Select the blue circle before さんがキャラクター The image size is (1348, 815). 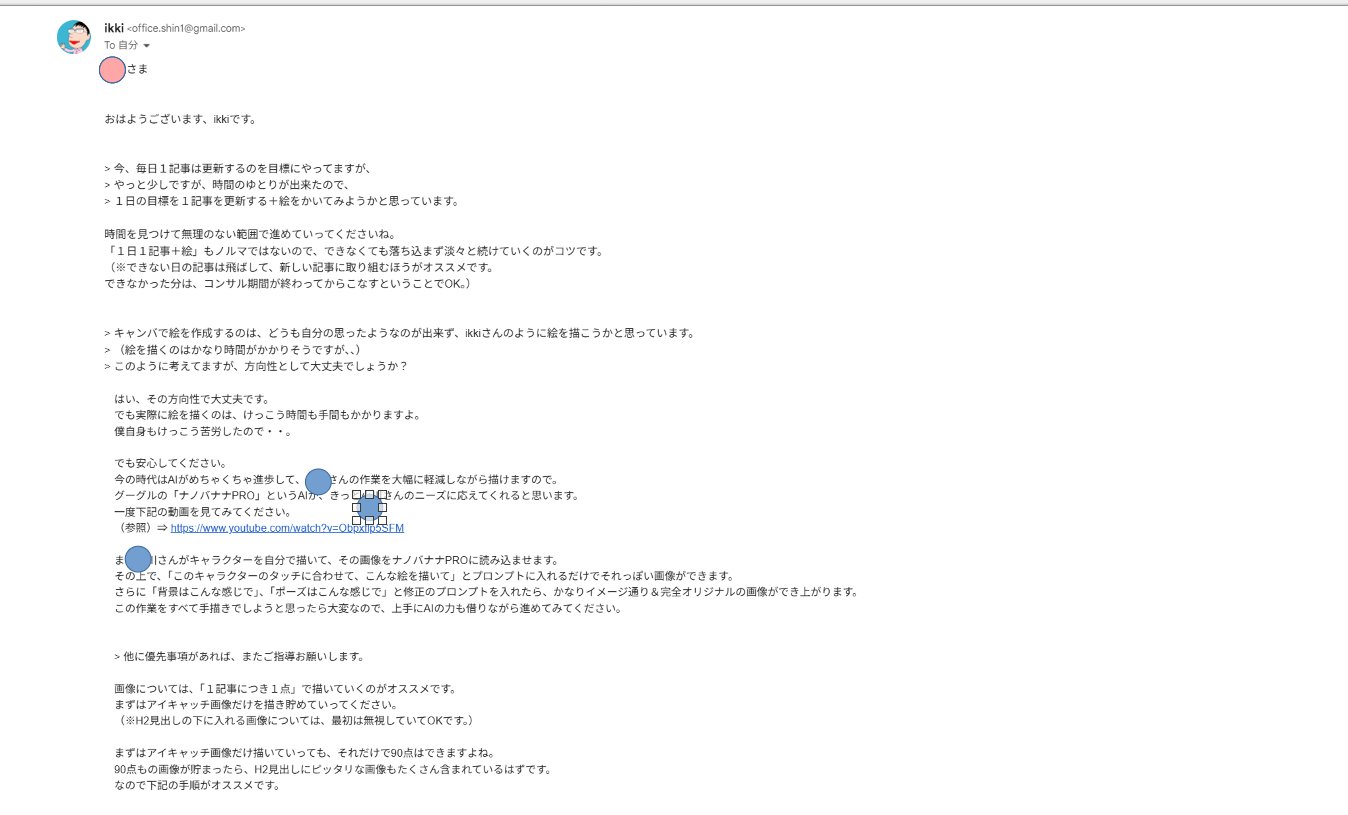[138, 559]
